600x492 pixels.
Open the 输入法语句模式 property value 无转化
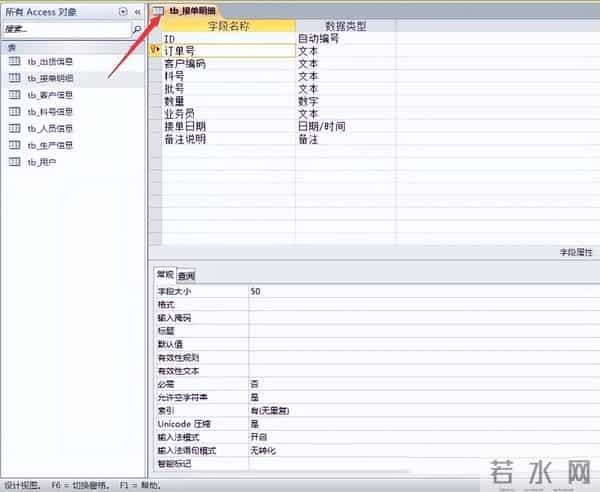[424, 450]
